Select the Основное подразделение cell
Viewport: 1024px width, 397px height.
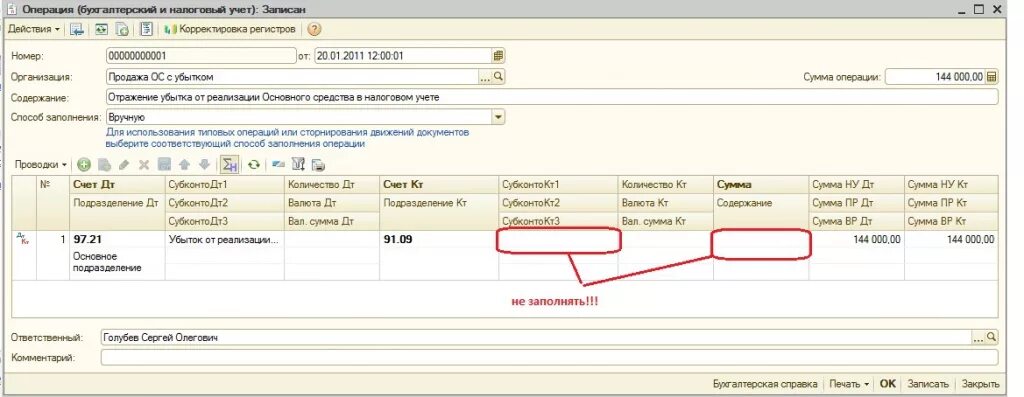tap(118, 262)
